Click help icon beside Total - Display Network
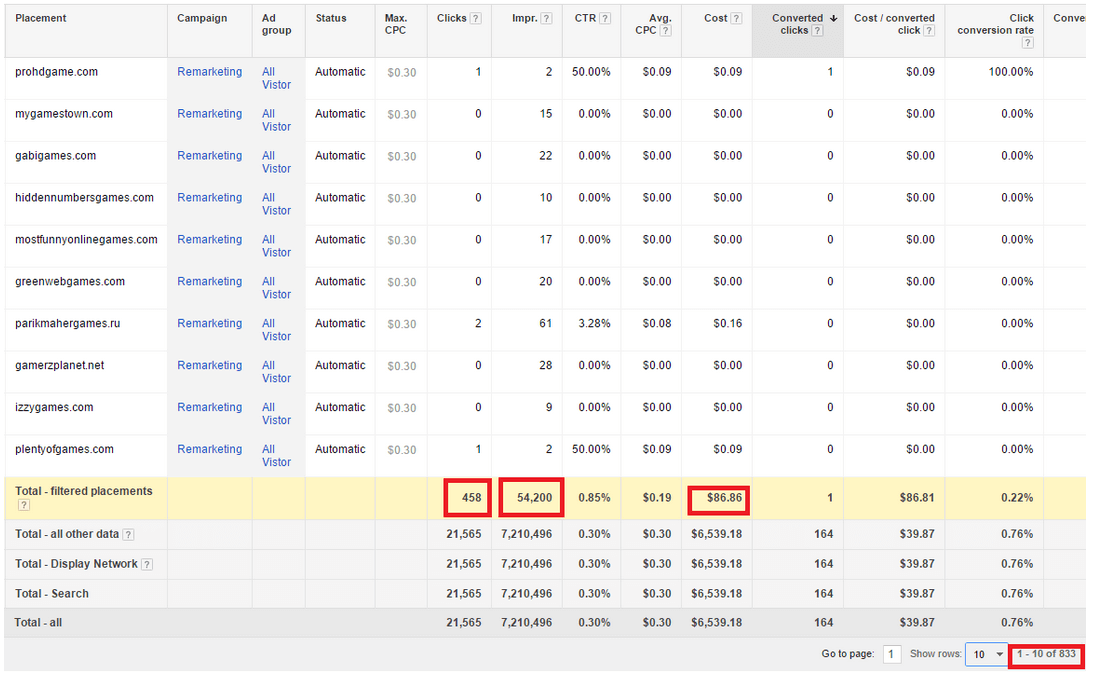Image resolution: width=1095 pixels, height=675 pixels. click(147, 564)
